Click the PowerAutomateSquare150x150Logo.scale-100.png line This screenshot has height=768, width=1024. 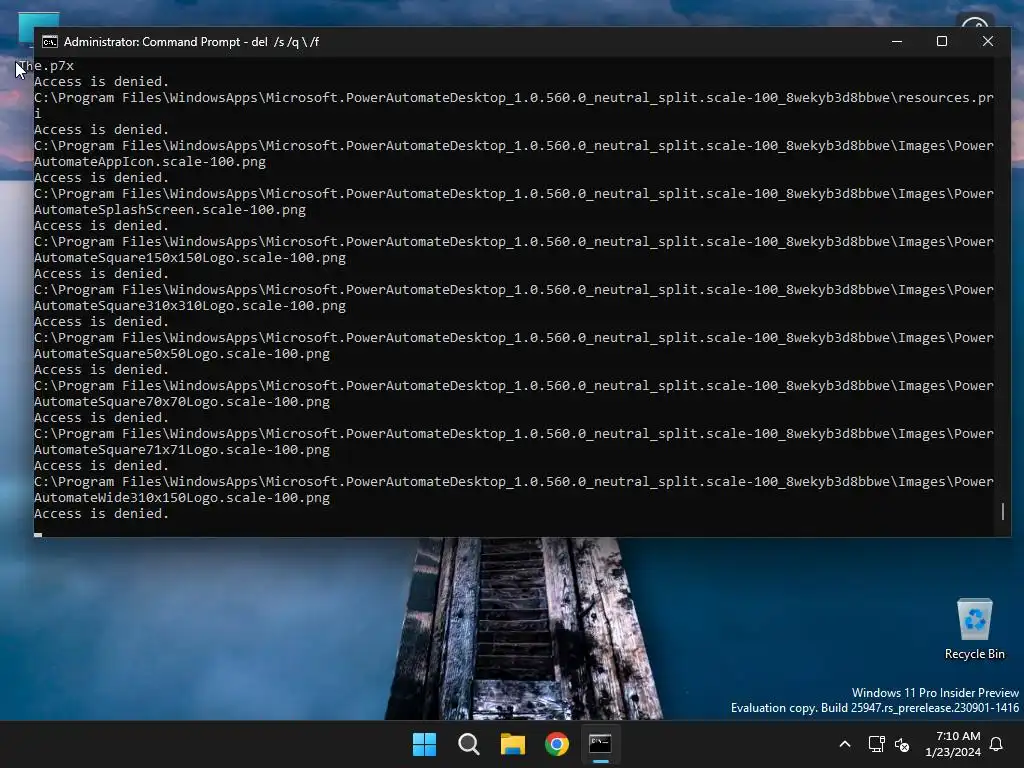coord(190,257)
